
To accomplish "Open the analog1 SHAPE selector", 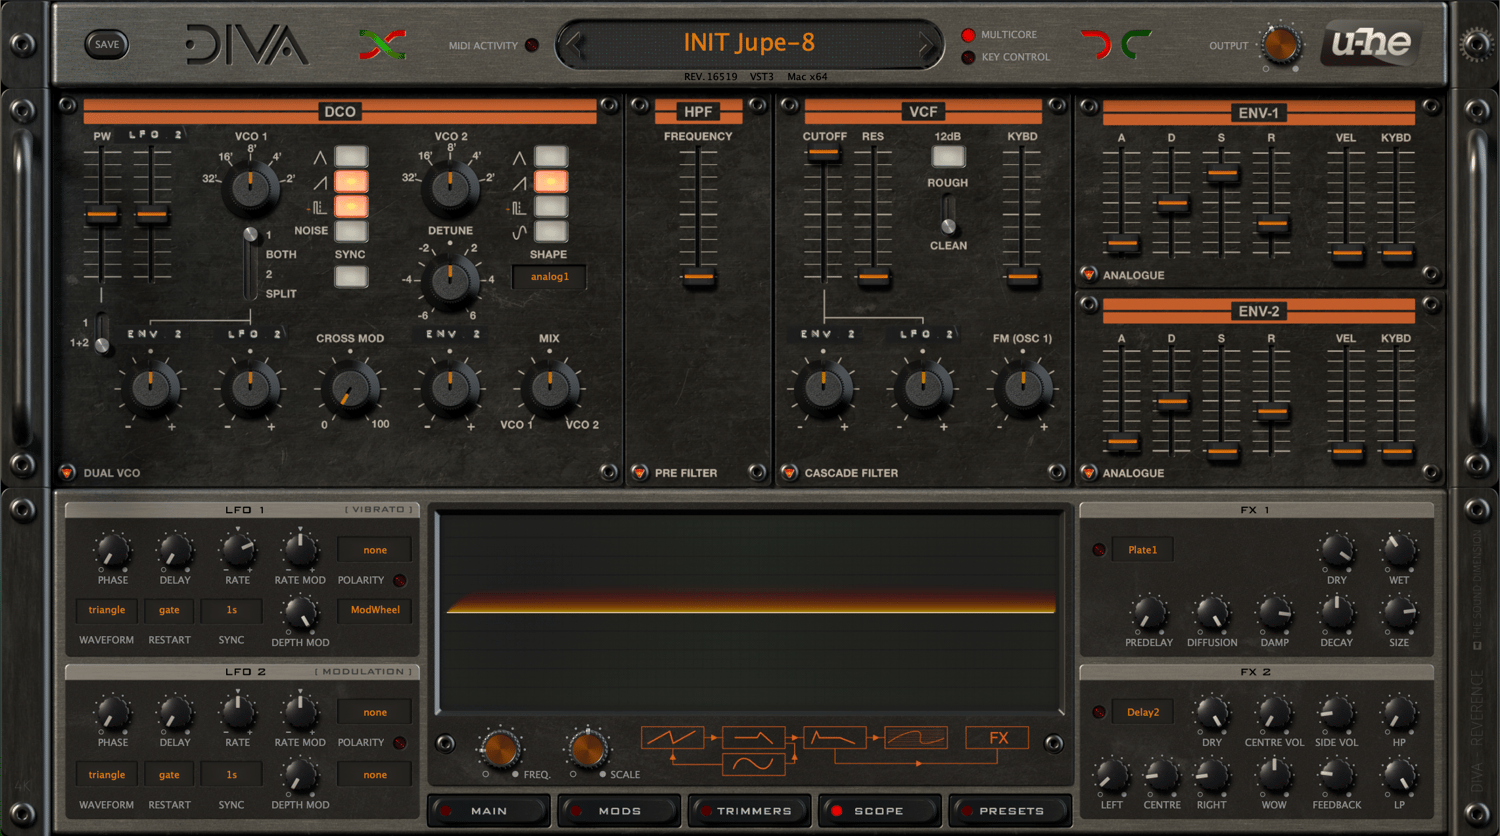I will 549,277.
